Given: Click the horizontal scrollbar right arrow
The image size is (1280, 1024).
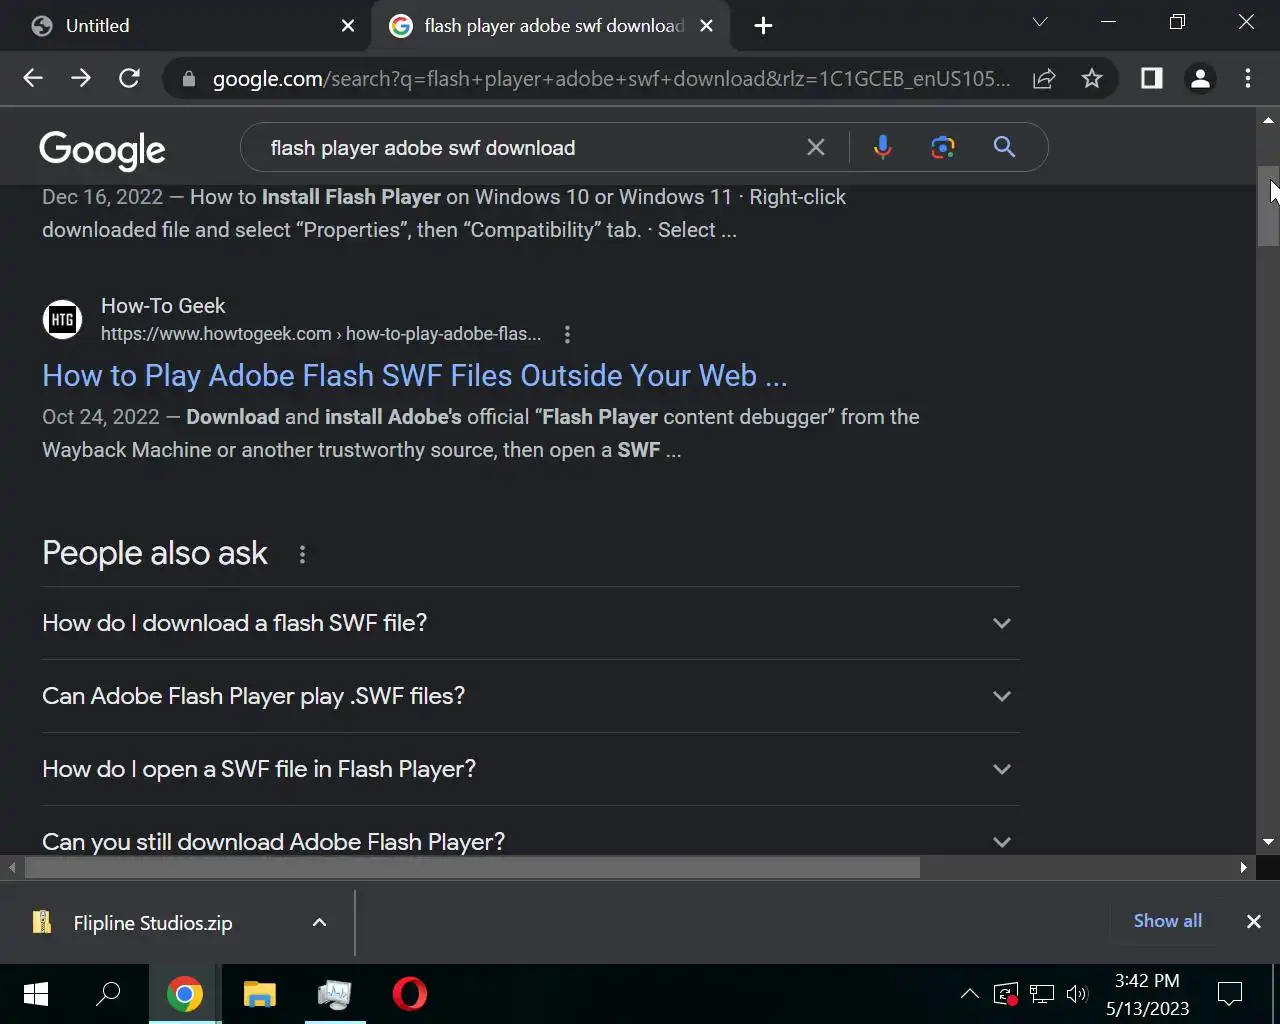Looking at the screenshot, I should (x=1243, y=867).
